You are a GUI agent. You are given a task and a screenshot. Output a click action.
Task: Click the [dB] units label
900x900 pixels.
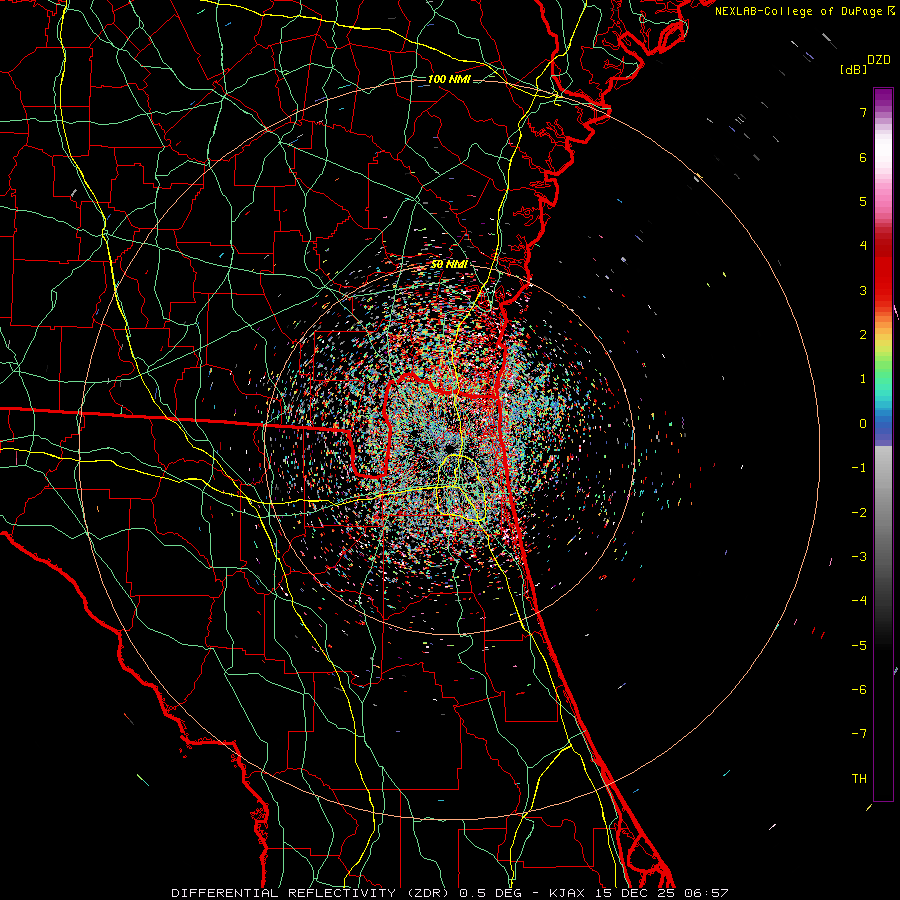click(853, 69)
